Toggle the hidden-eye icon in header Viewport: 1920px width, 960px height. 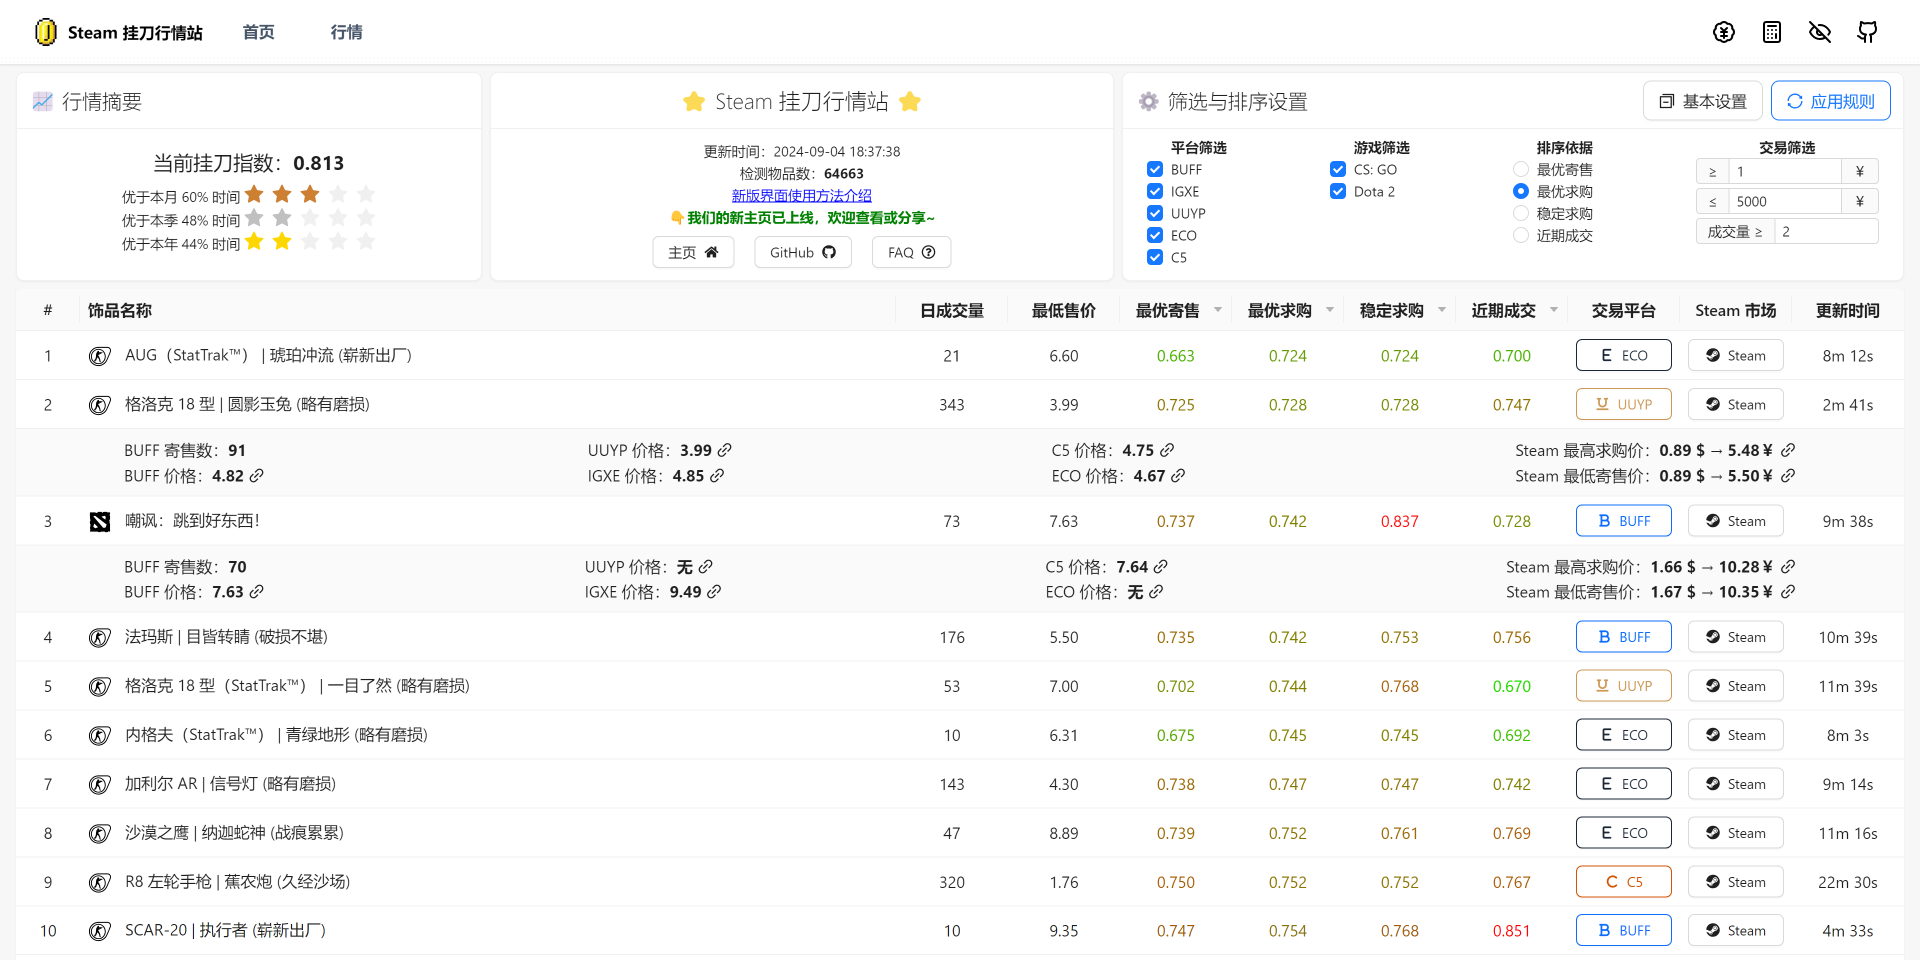coord(1820,32)
